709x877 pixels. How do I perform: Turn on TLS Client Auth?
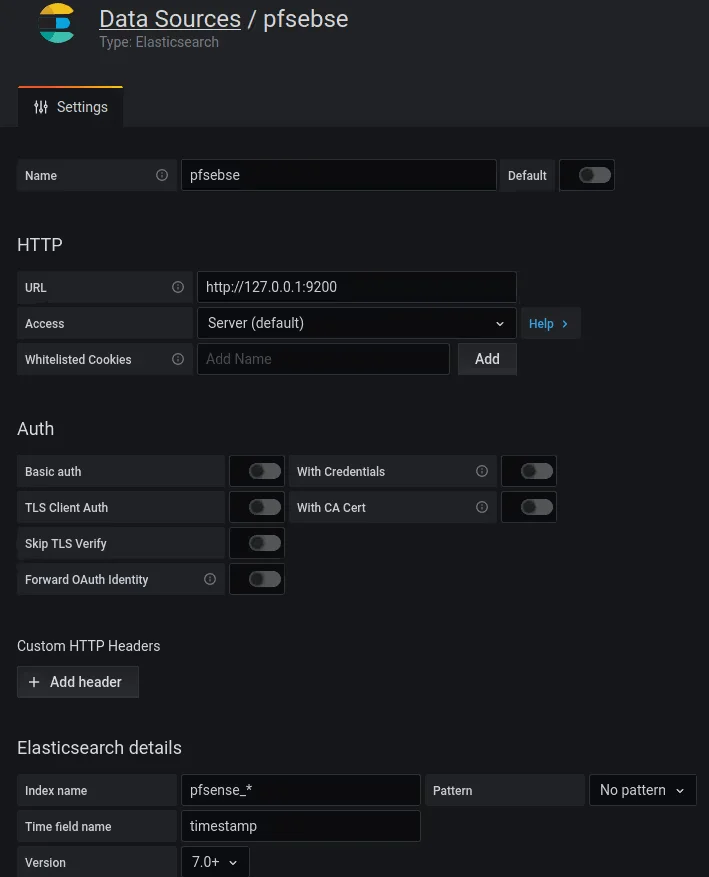(x=264, y=507)
